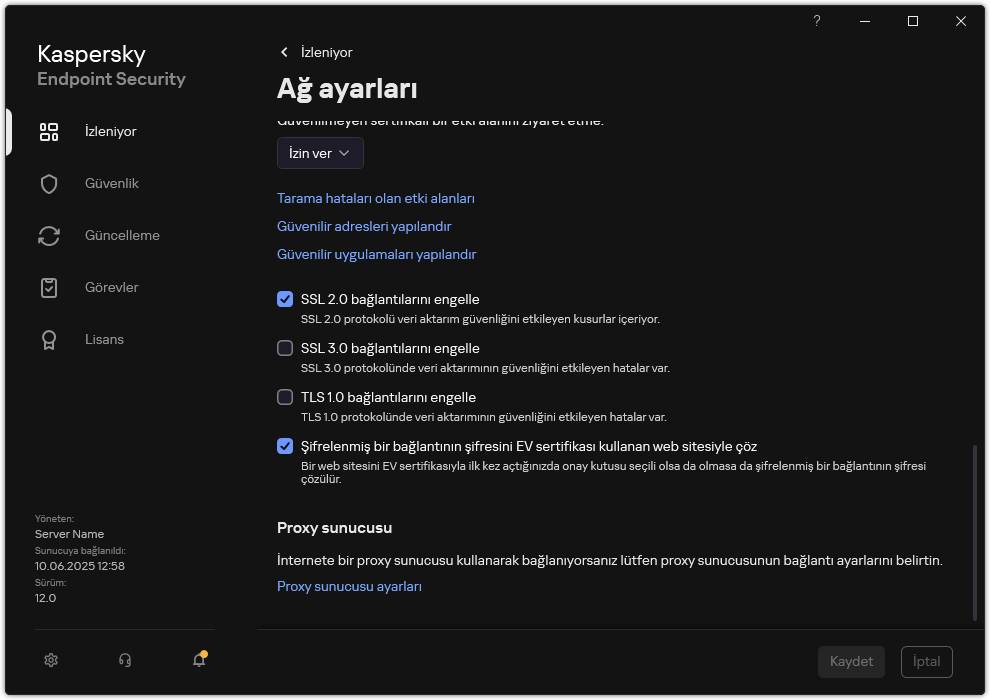Image resolution: width=990 pixels, height=700 pixels.
Task: Select the İzleniyor dashboard grid icon
Action: pos(49,131)
